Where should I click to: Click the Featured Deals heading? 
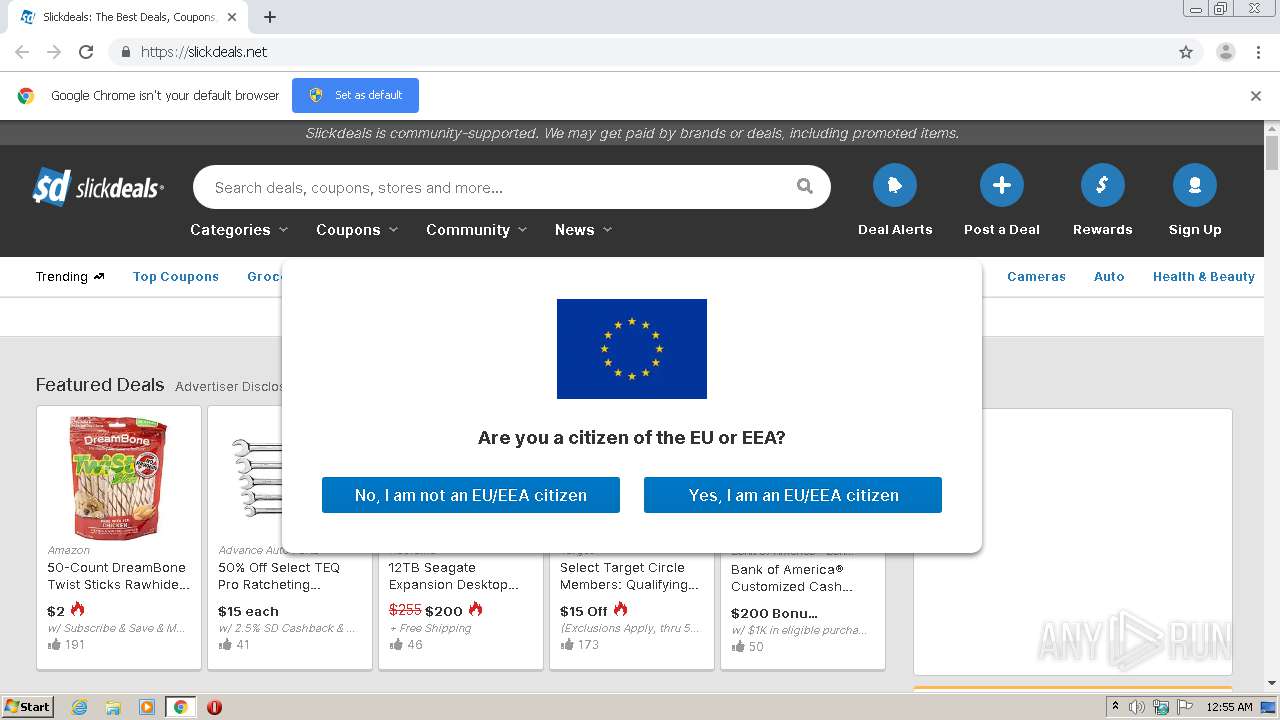click(x=100, y=385)
